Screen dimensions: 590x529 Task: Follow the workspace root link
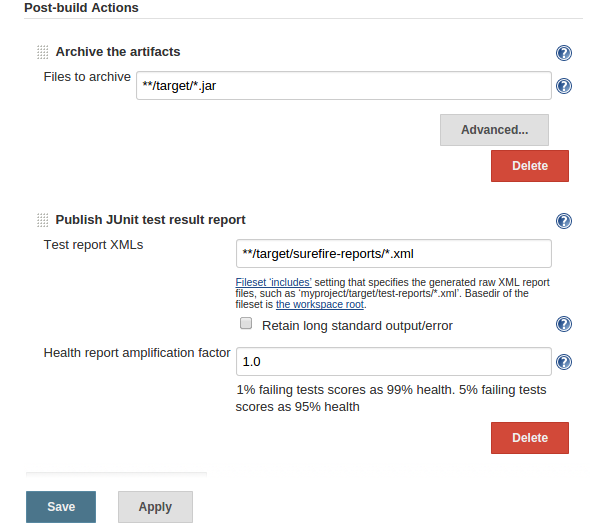coord(320,304)
